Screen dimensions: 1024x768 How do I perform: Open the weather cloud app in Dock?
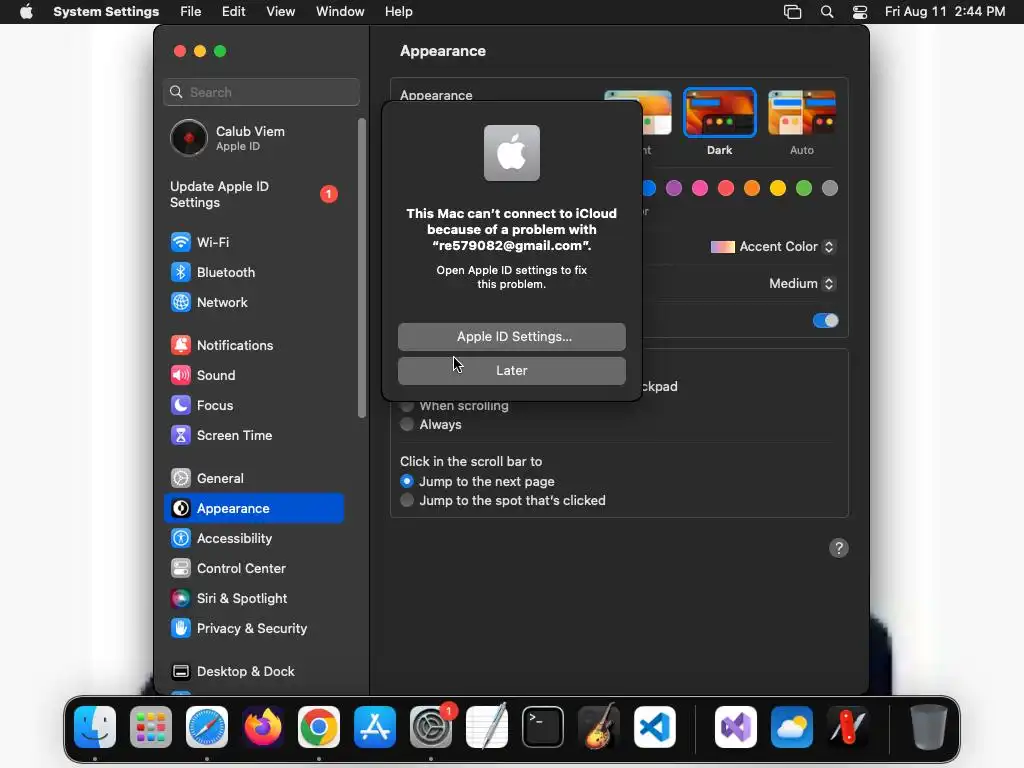(792, 727)
